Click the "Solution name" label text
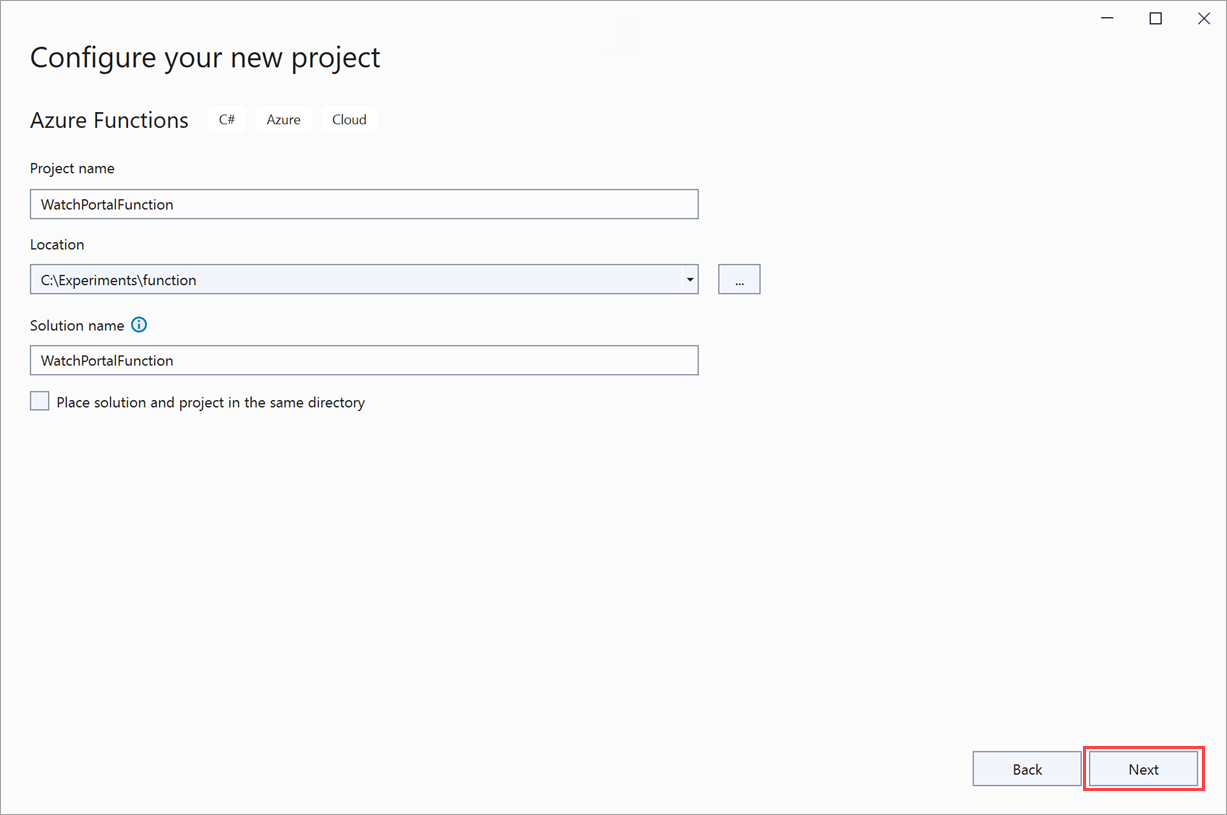The image size is (1227, 815). coord(77,325)
